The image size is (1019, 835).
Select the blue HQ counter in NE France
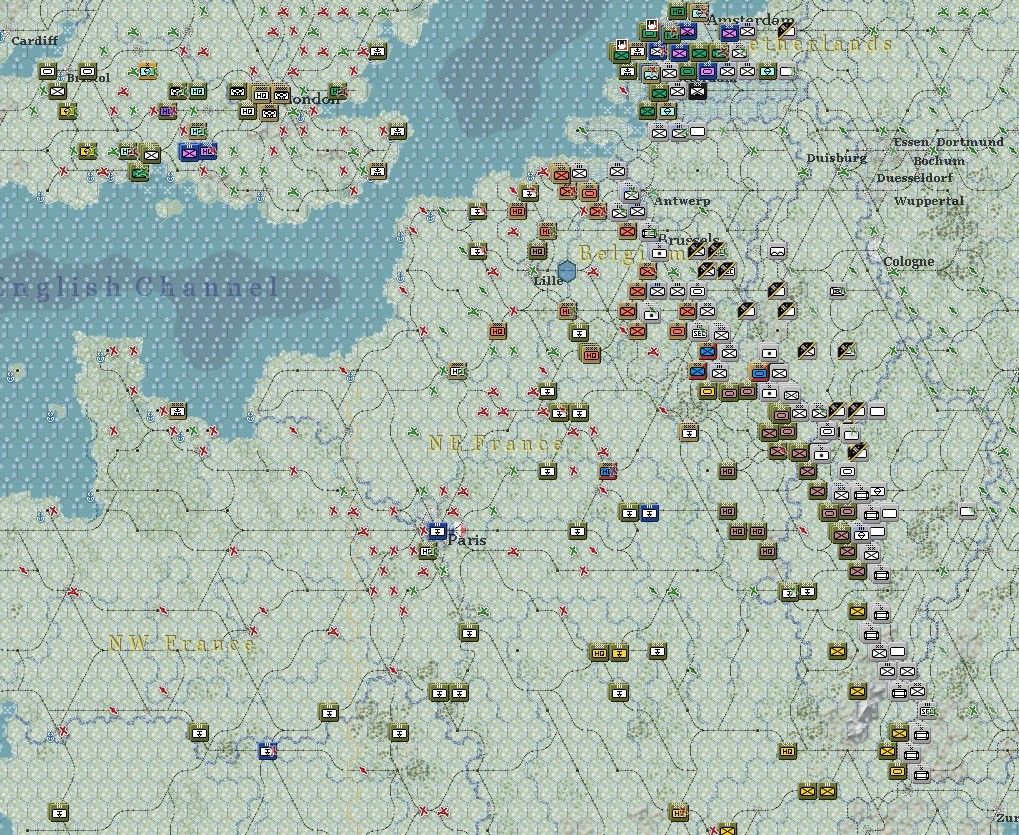coord(608,471)
